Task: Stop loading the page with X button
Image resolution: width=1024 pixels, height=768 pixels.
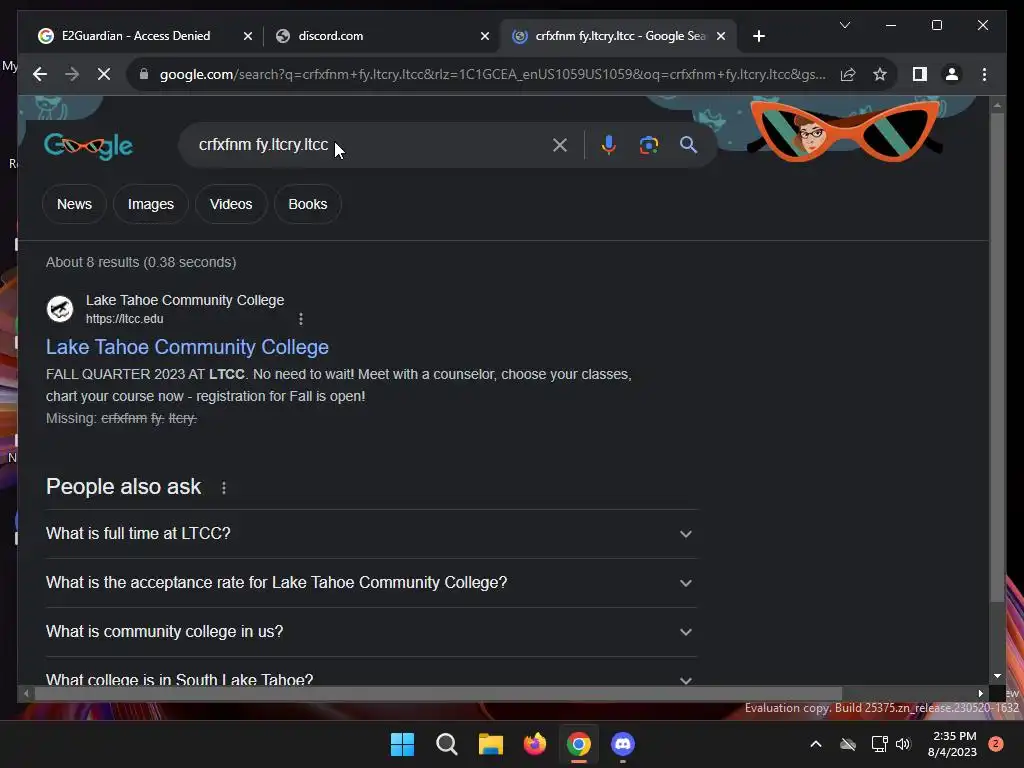Action: (x=104, y=74)
